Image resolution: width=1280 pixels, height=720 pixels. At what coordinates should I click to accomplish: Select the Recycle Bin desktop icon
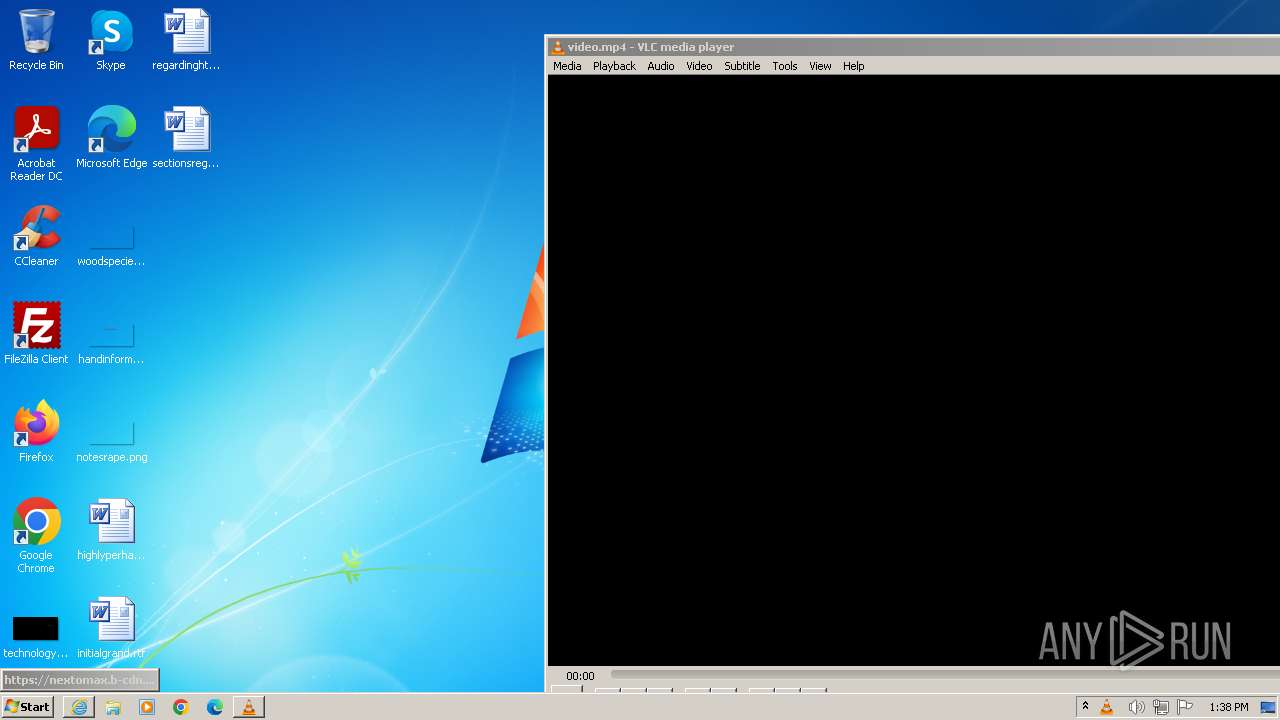tap(36, 40)
